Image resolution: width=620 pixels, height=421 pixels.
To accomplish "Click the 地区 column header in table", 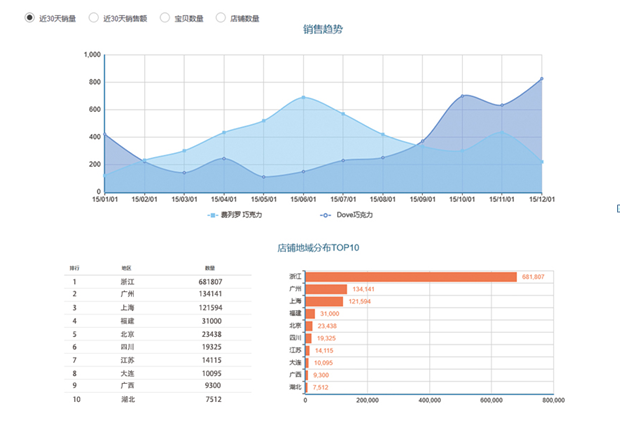I will click(127, 268).
